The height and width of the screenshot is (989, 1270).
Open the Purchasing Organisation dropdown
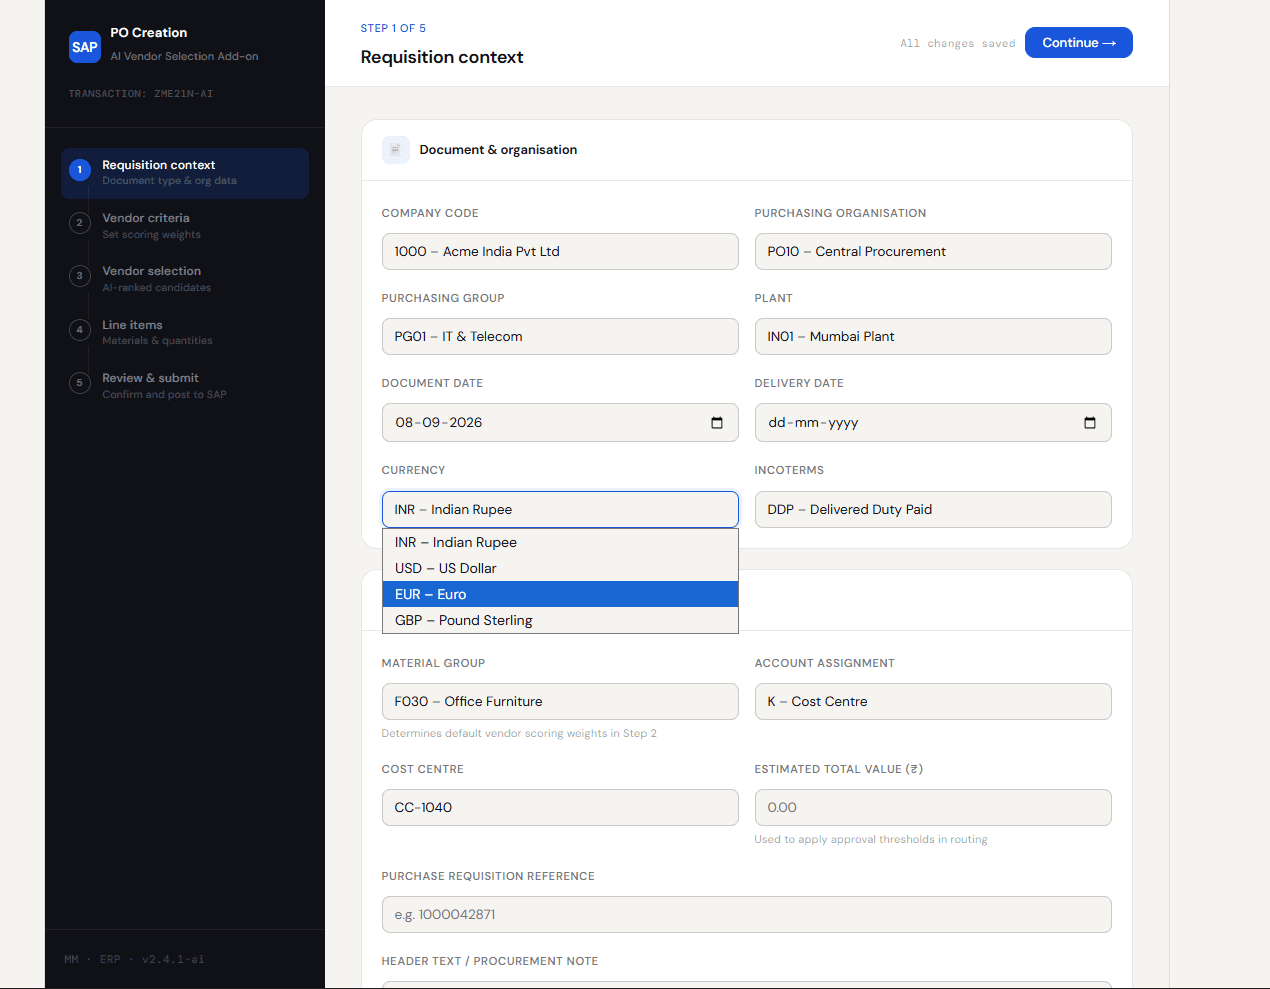(x=933, y=252)
